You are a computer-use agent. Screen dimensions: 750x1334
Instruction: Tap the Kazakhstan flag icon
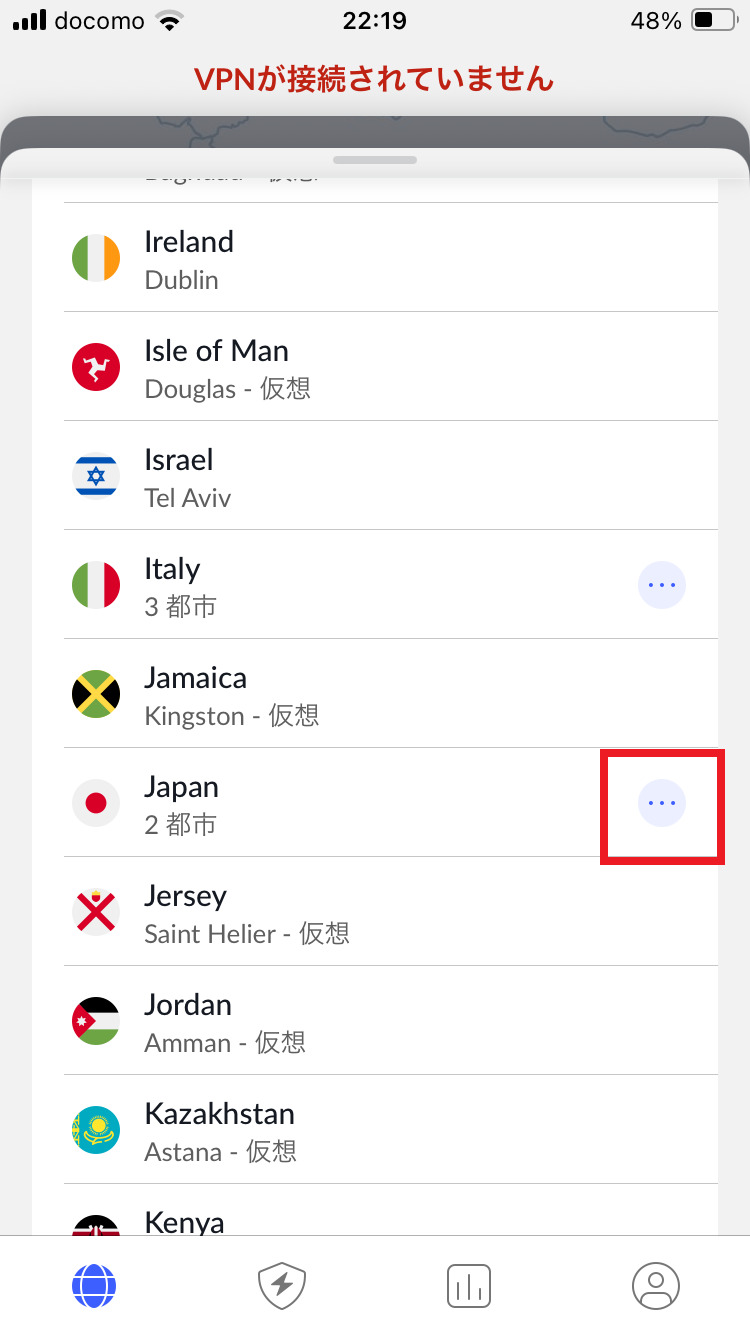pos(96,1130)
